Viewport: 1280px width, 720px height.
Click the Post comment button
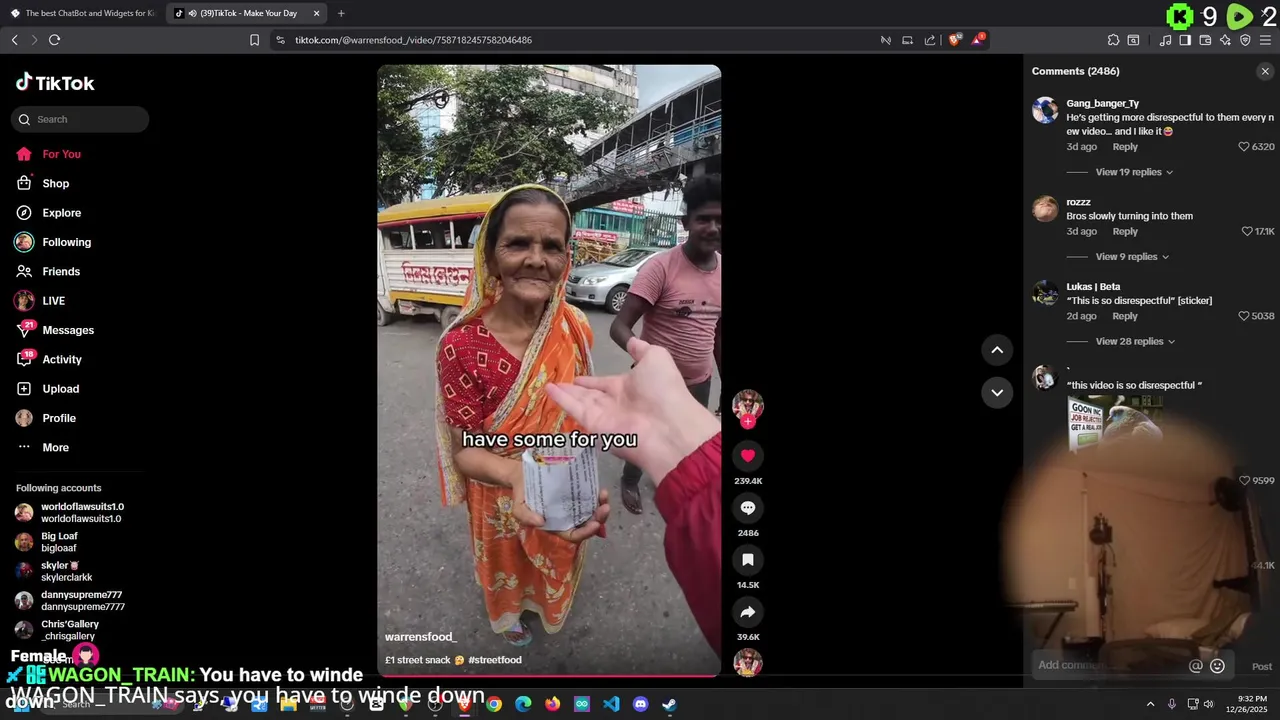(1262, 667)
